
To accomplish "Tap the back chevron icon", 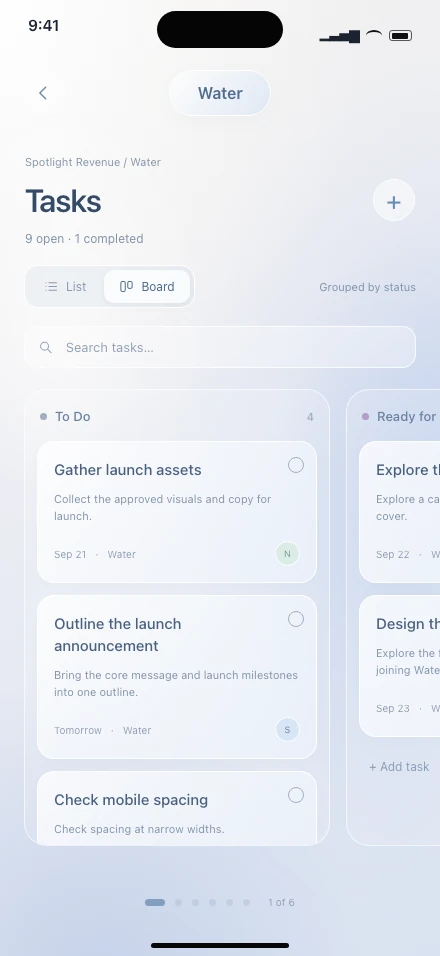I will [x=43, y=93].
